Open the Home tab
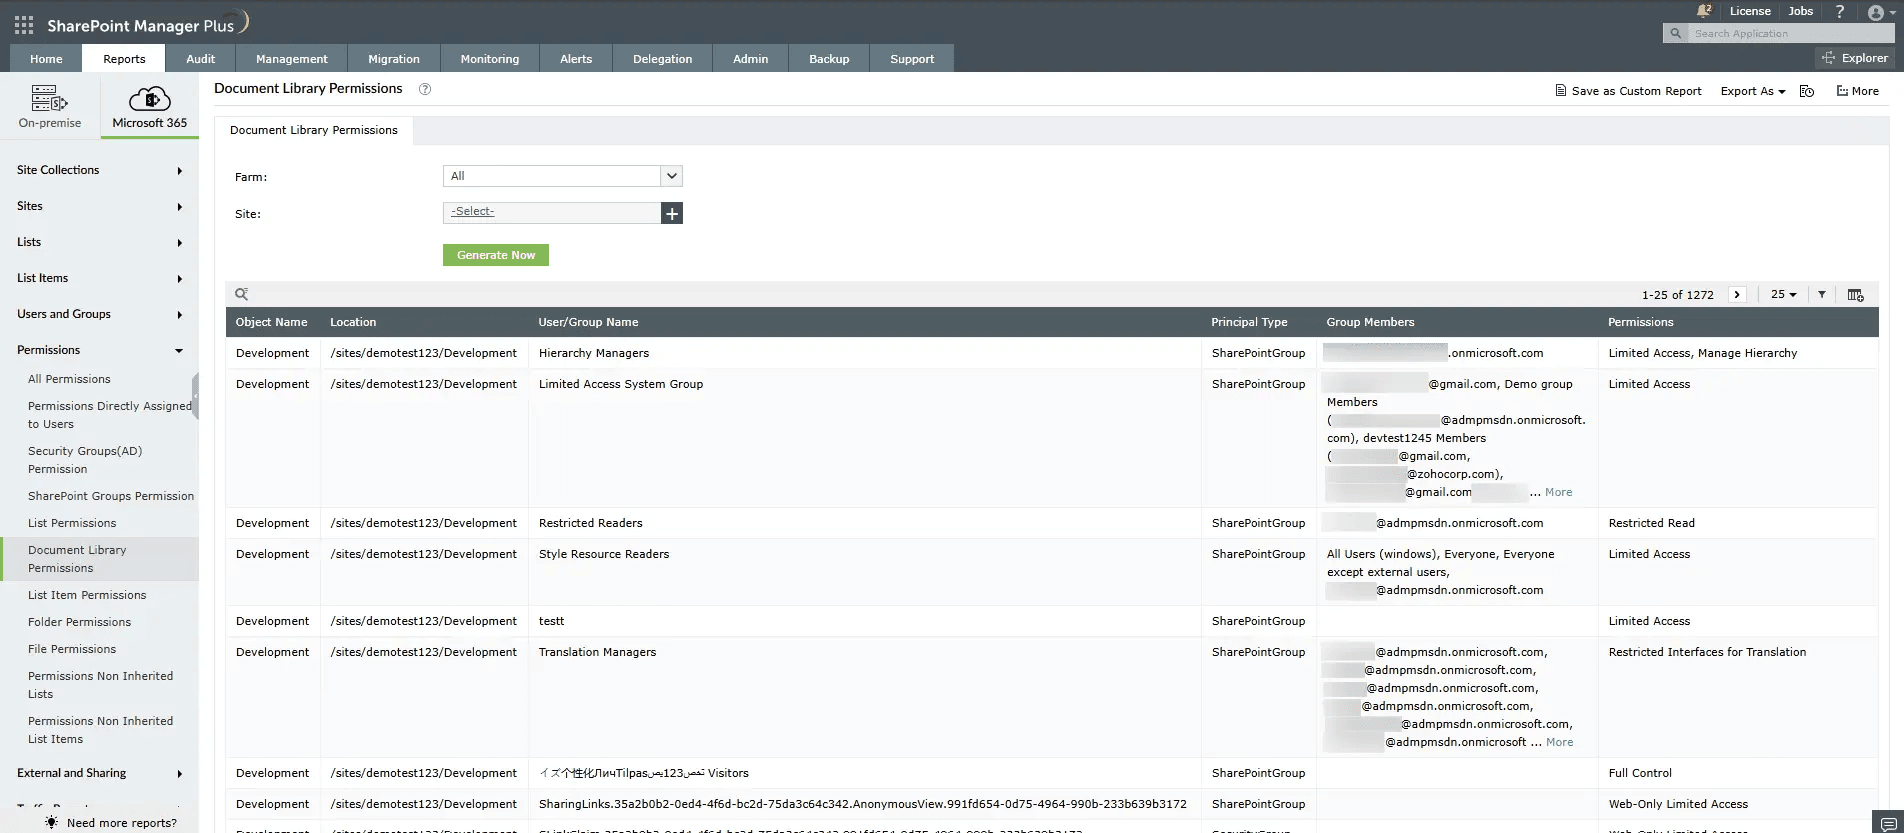The height and width of the screenshot is (833, 1904). 46,59
